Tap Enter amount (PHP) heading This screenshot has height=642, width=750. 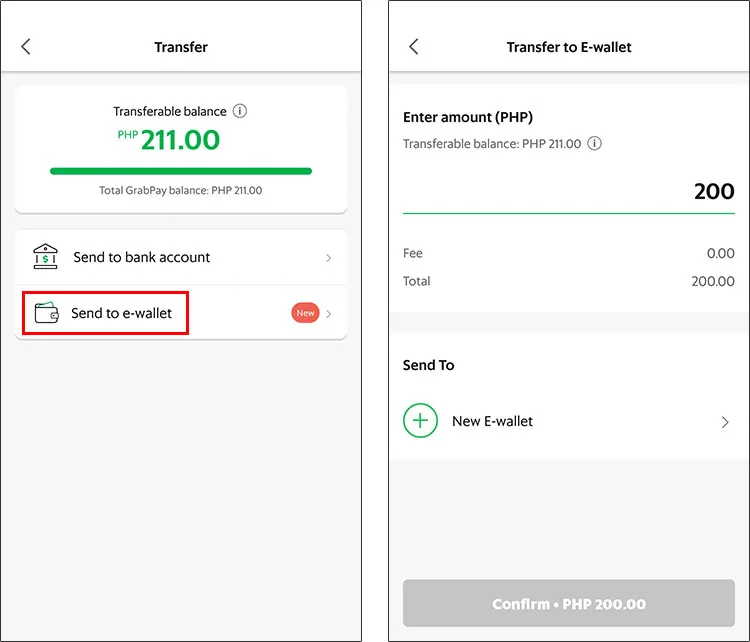pos(468,117)
